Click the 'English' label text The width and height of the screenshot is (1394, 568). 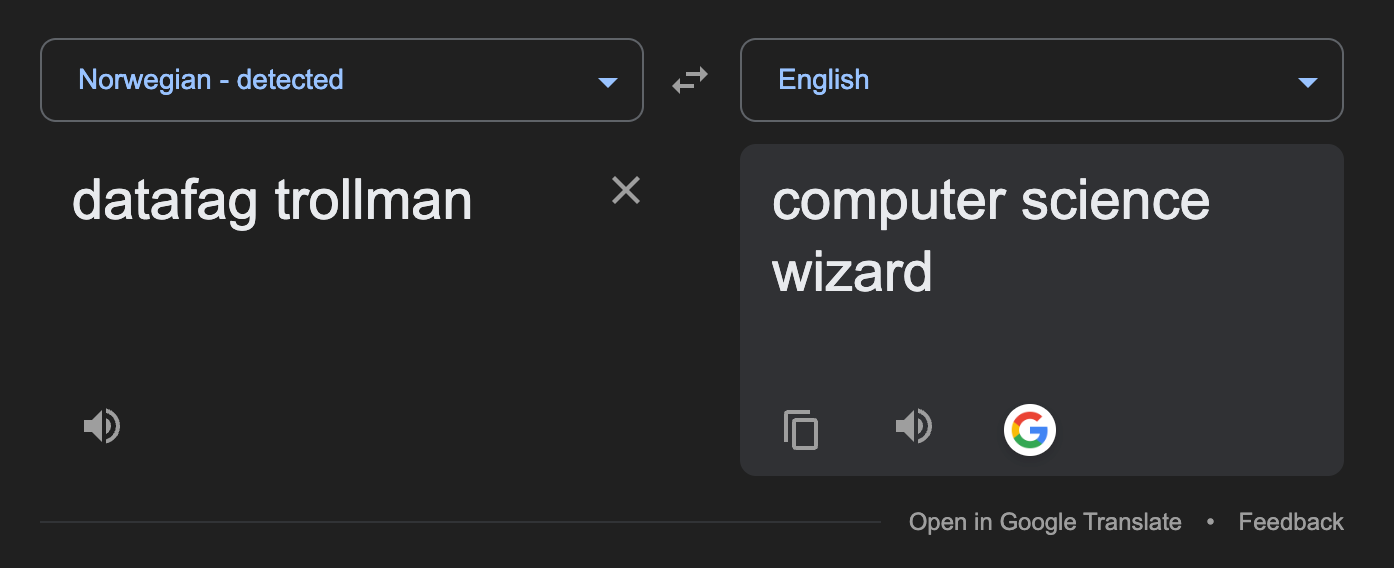(x=824, y=80)
